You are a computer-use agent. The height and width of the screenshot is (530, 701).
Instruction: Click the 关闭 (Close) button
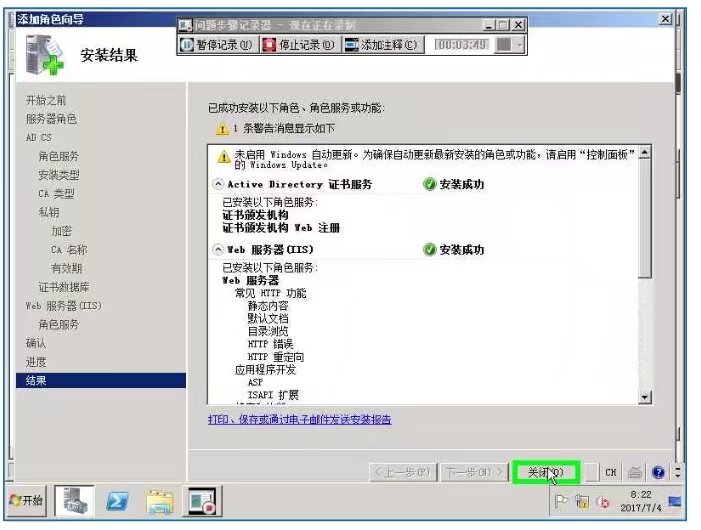(x=546, y=472)
